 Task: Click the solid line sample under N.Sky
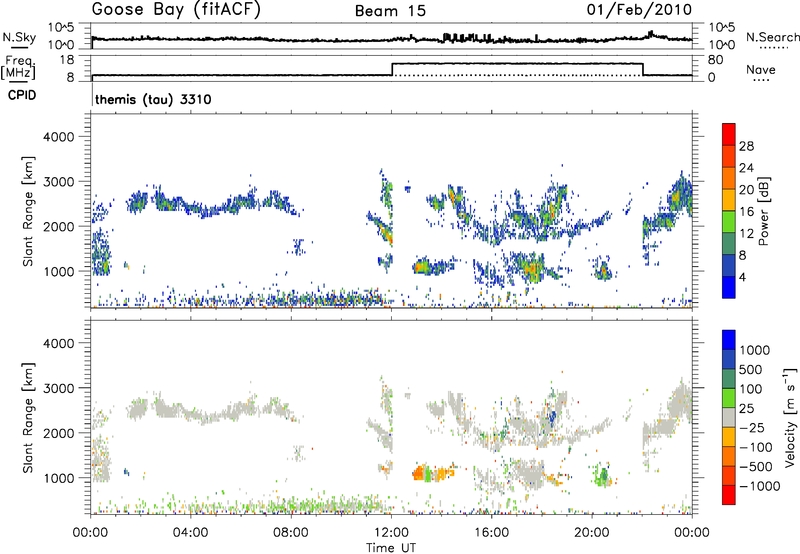(x=19, y=48)
